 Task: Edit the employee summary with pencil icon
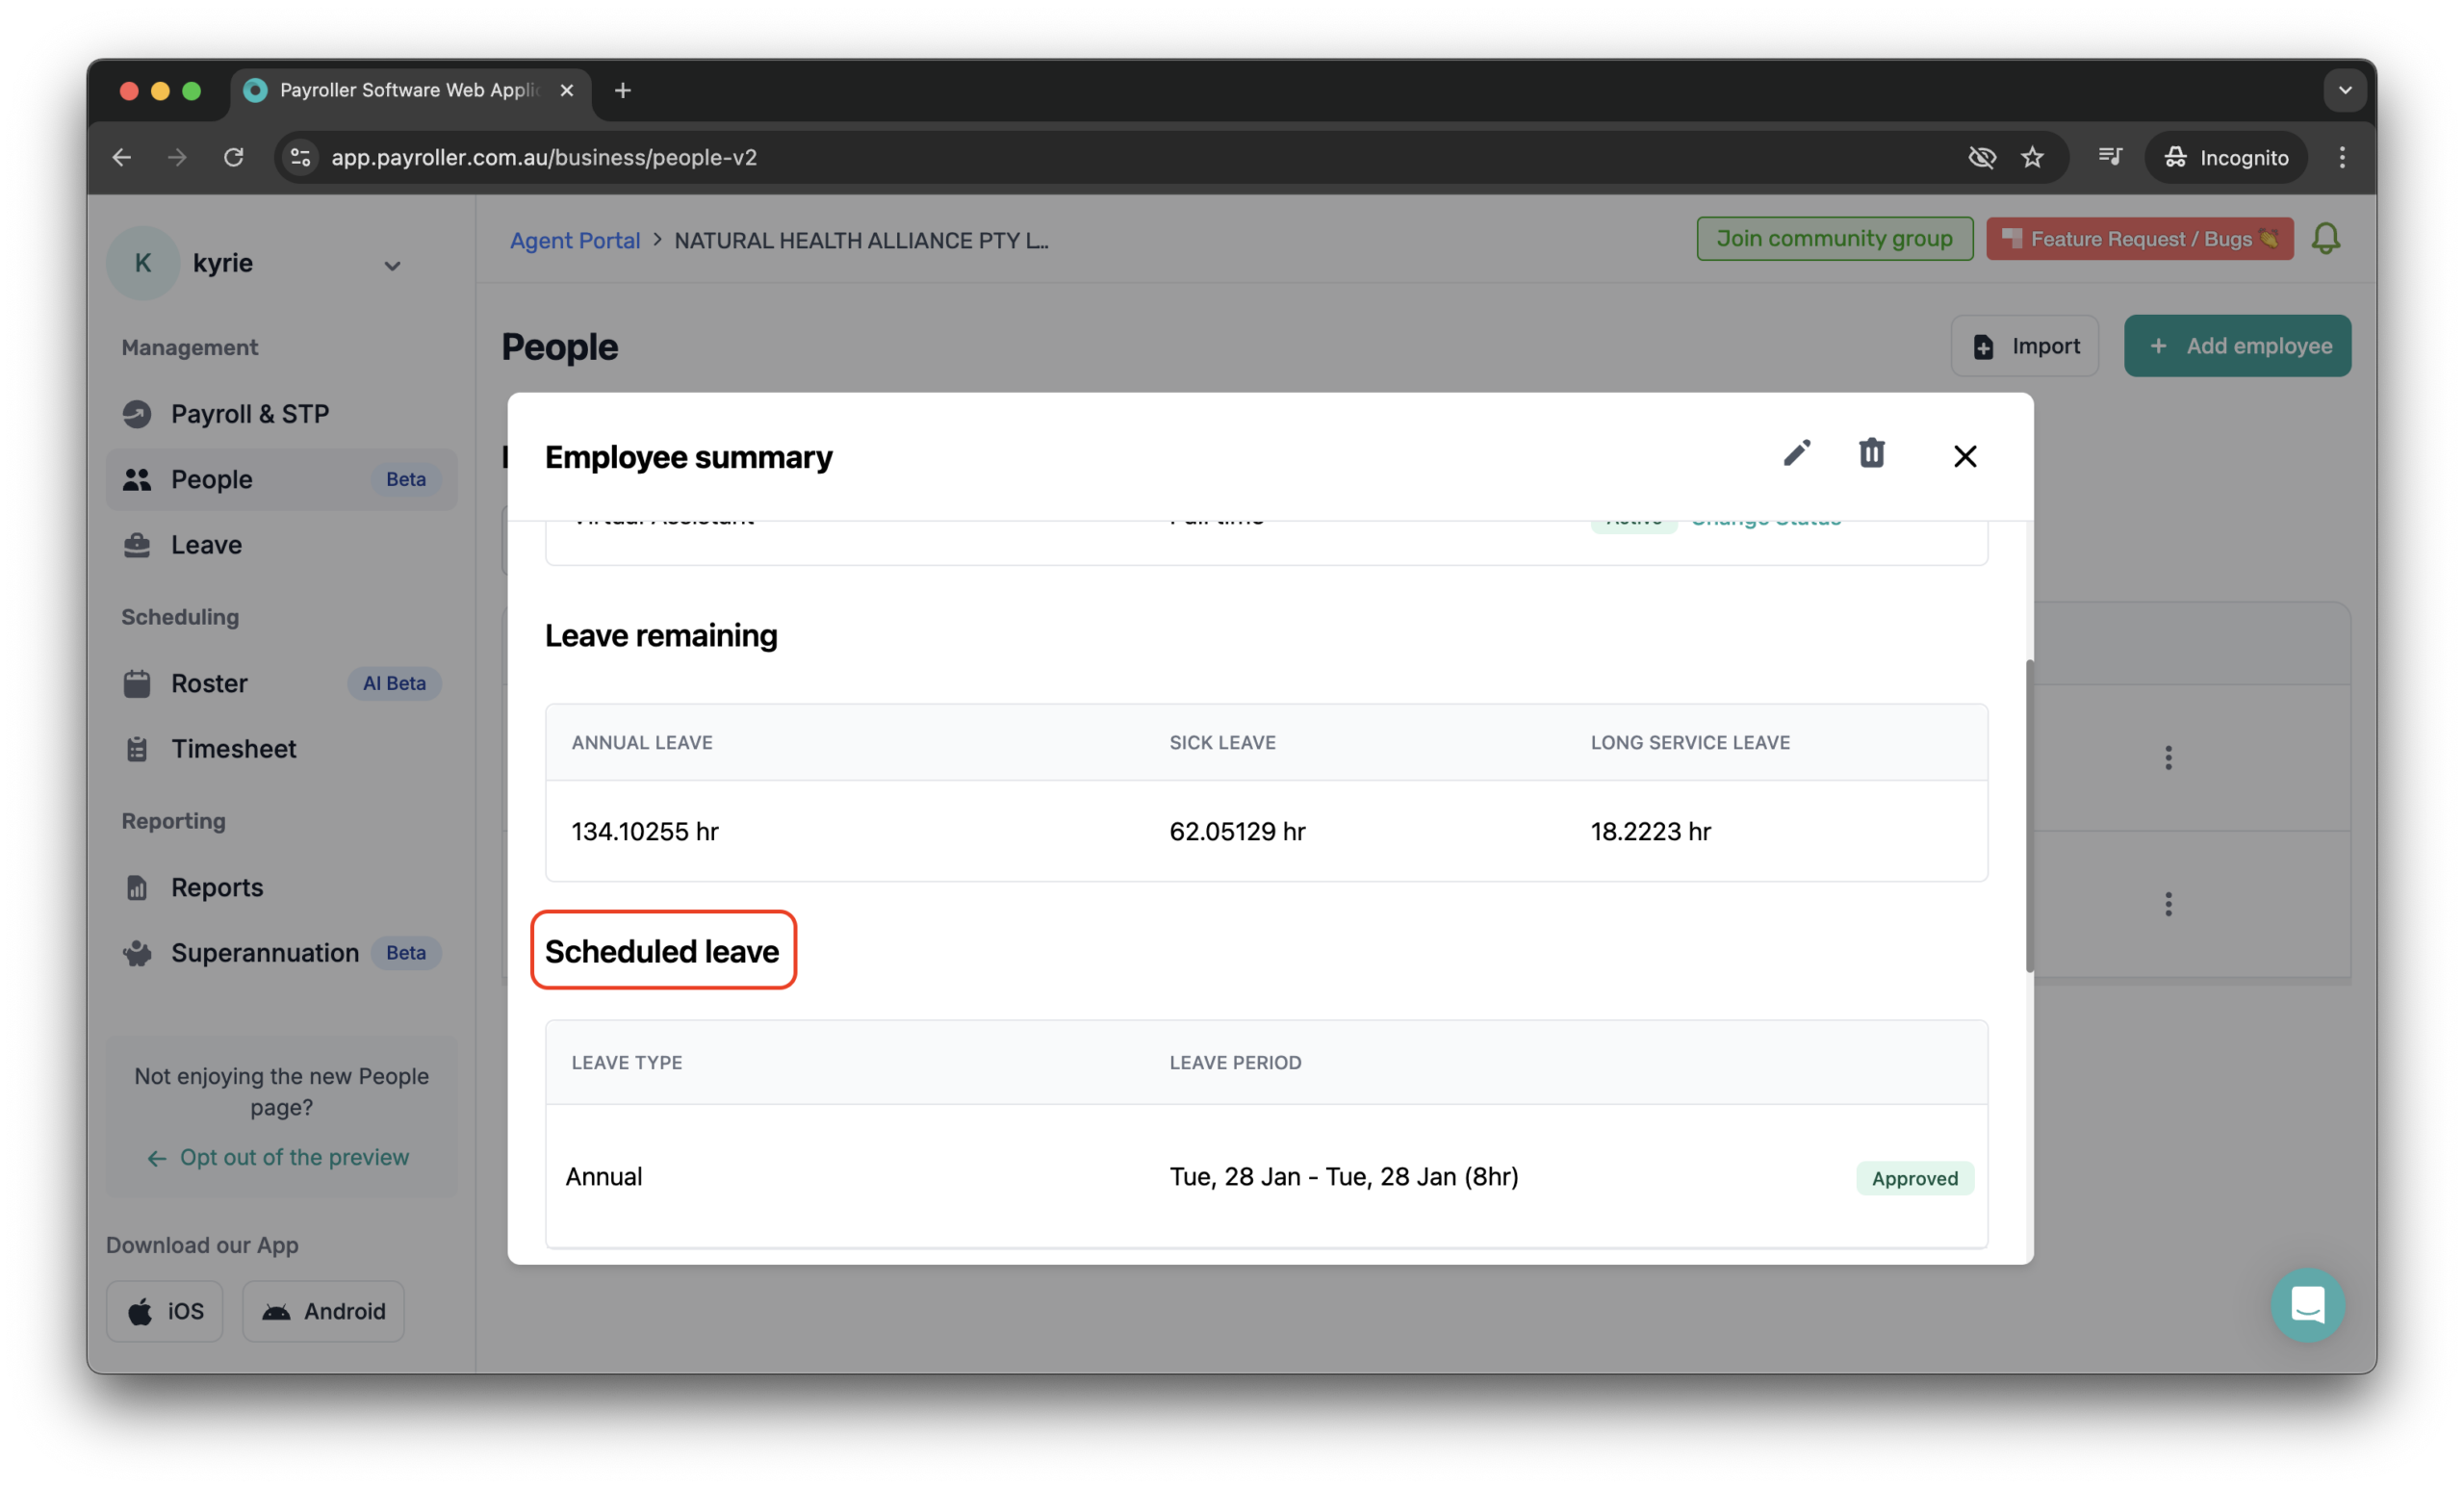(1796, 453)
